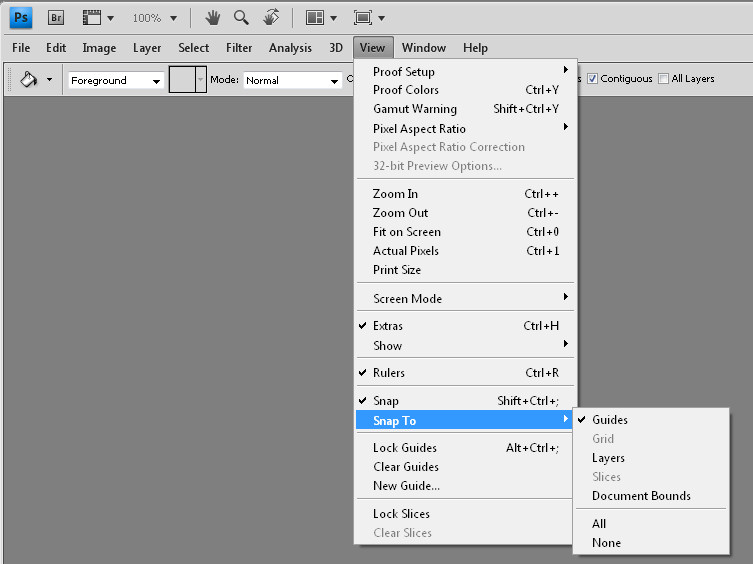
Task: Expand the Proof Setup submenu
Action: [465, 71]
